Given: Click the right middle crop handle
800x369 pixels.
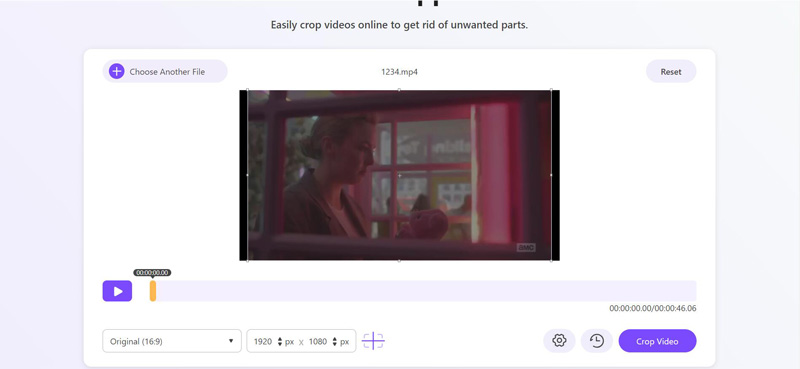Looking at the screenshot, I should tap(551, 175).
